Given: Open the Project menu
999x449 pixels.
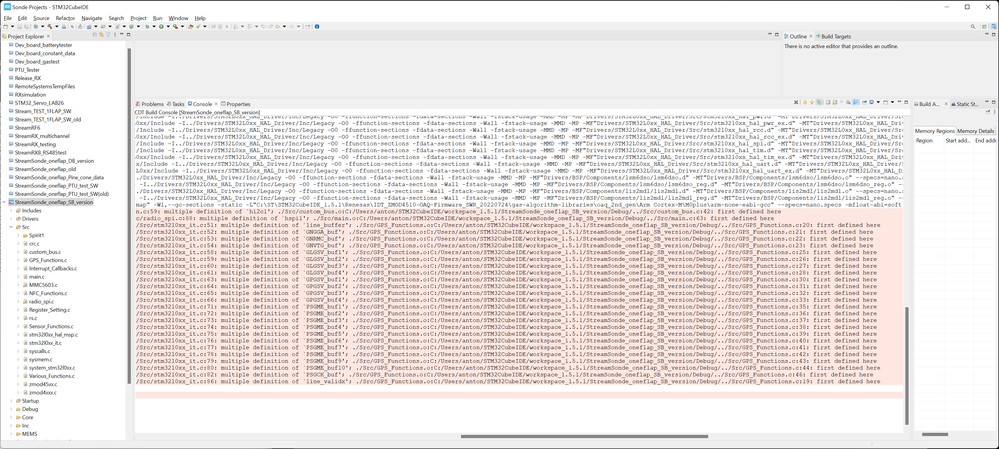Looking at the screenshot, I should [x=138, y=18].
